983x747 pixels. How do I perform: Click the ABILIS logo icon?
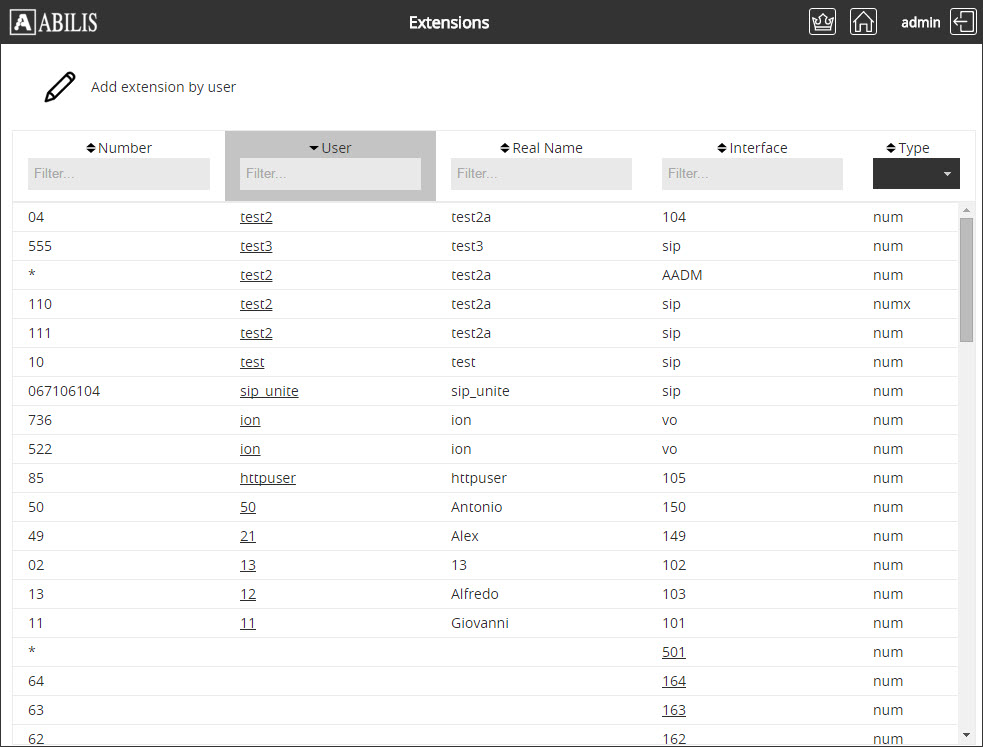pos(23,22)
